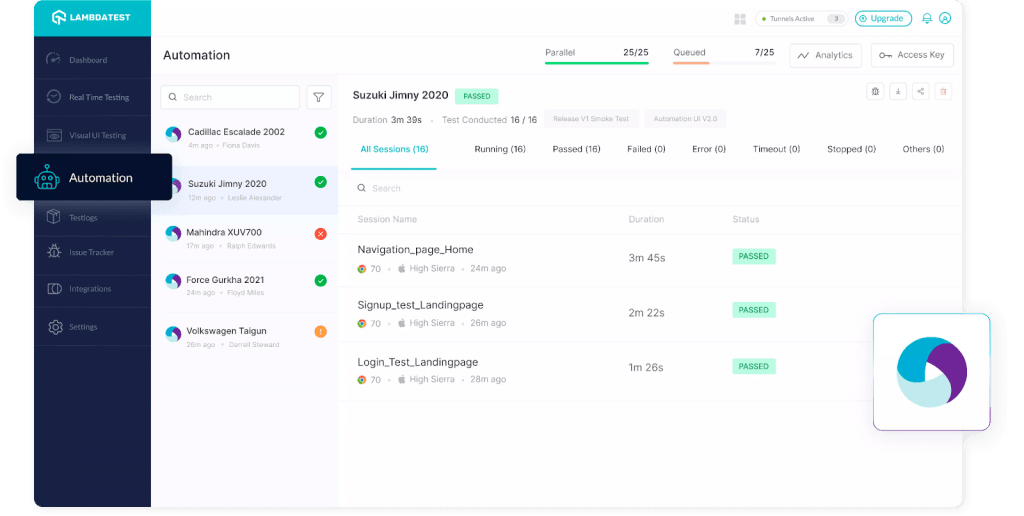Select the Mahindra XUV700 build
Image resolution: width=1024 pixels, height=516 pixels.
tap(245, 238)
